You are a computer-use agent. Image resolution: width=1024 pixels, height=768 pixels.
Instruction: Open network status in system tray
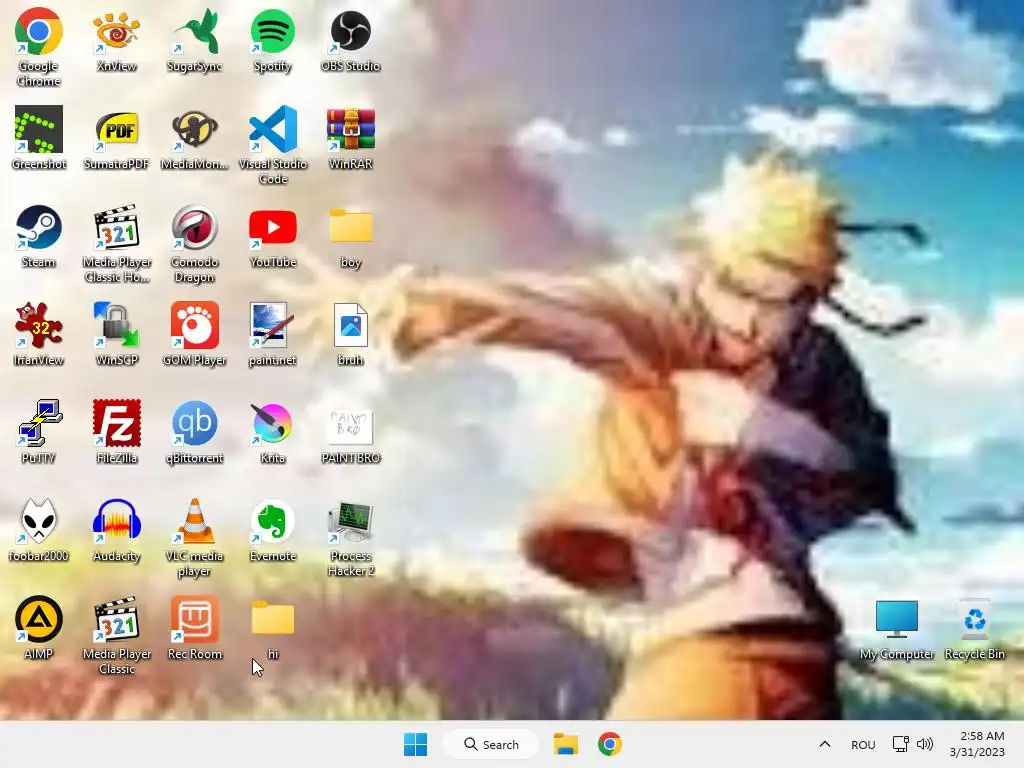(x=901, y=744)
